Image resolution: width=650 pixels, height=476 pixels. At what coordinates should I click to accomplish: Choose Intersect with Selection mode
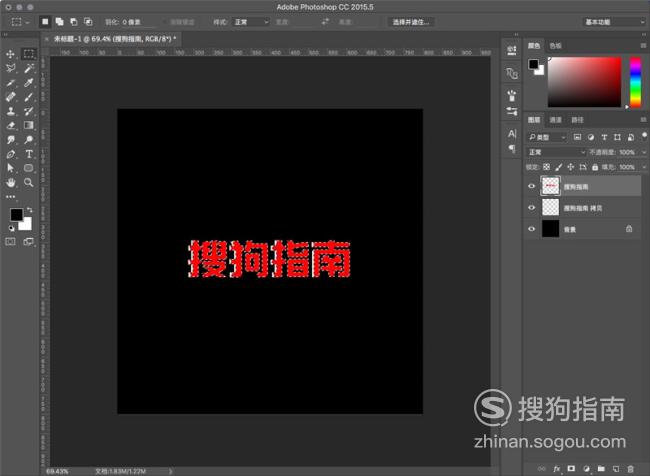(88, 22)
